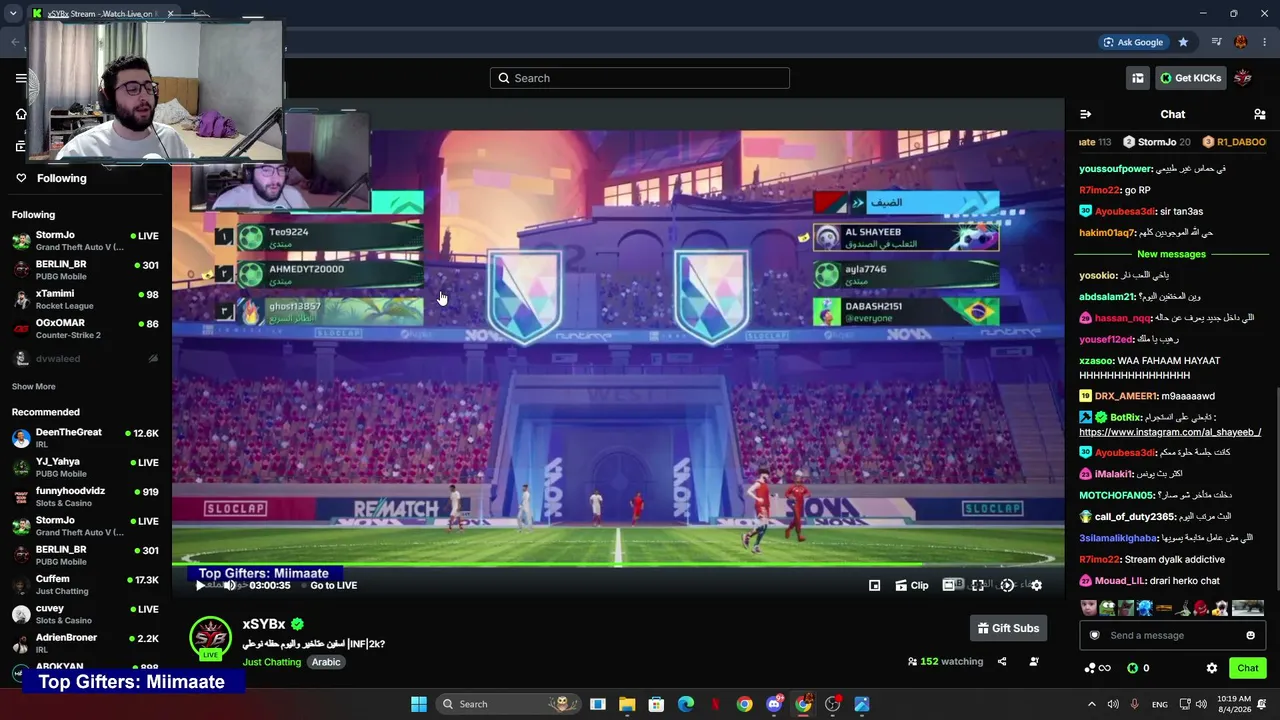Image resolution: width=1280 pixels, height=720 pixels.
Task: Click the Following heart icon
Action: [x=21, y=178]
